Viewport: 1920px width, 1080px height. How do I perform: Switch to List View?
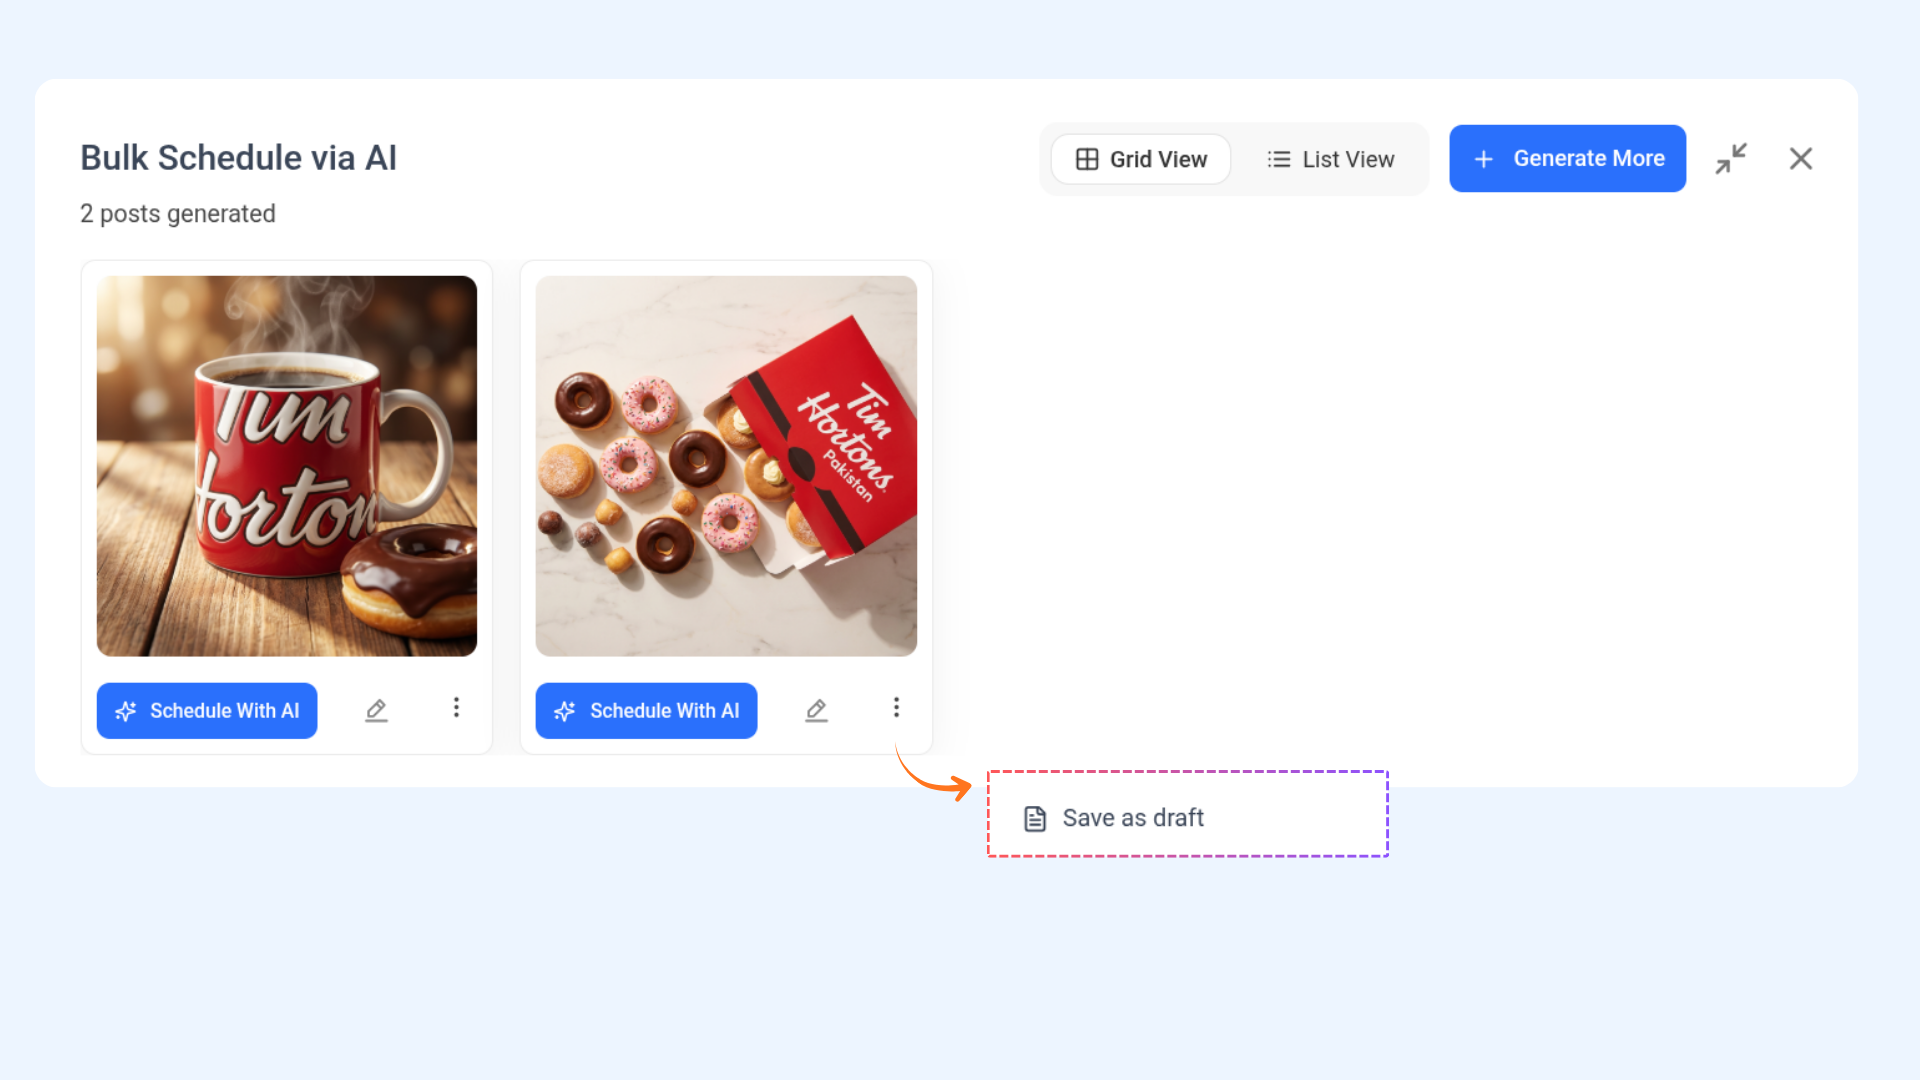point(1330,159)
